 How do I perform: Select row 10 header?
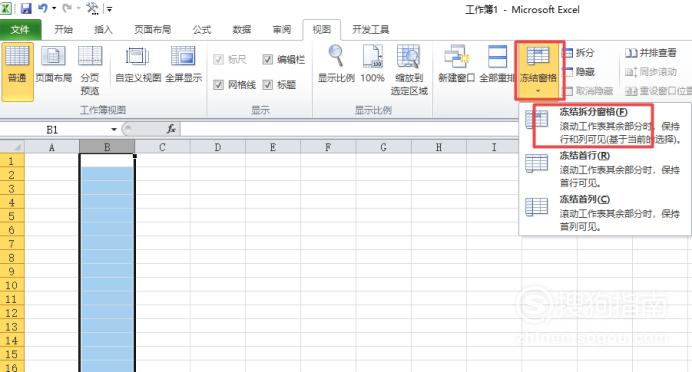point(12,285)
